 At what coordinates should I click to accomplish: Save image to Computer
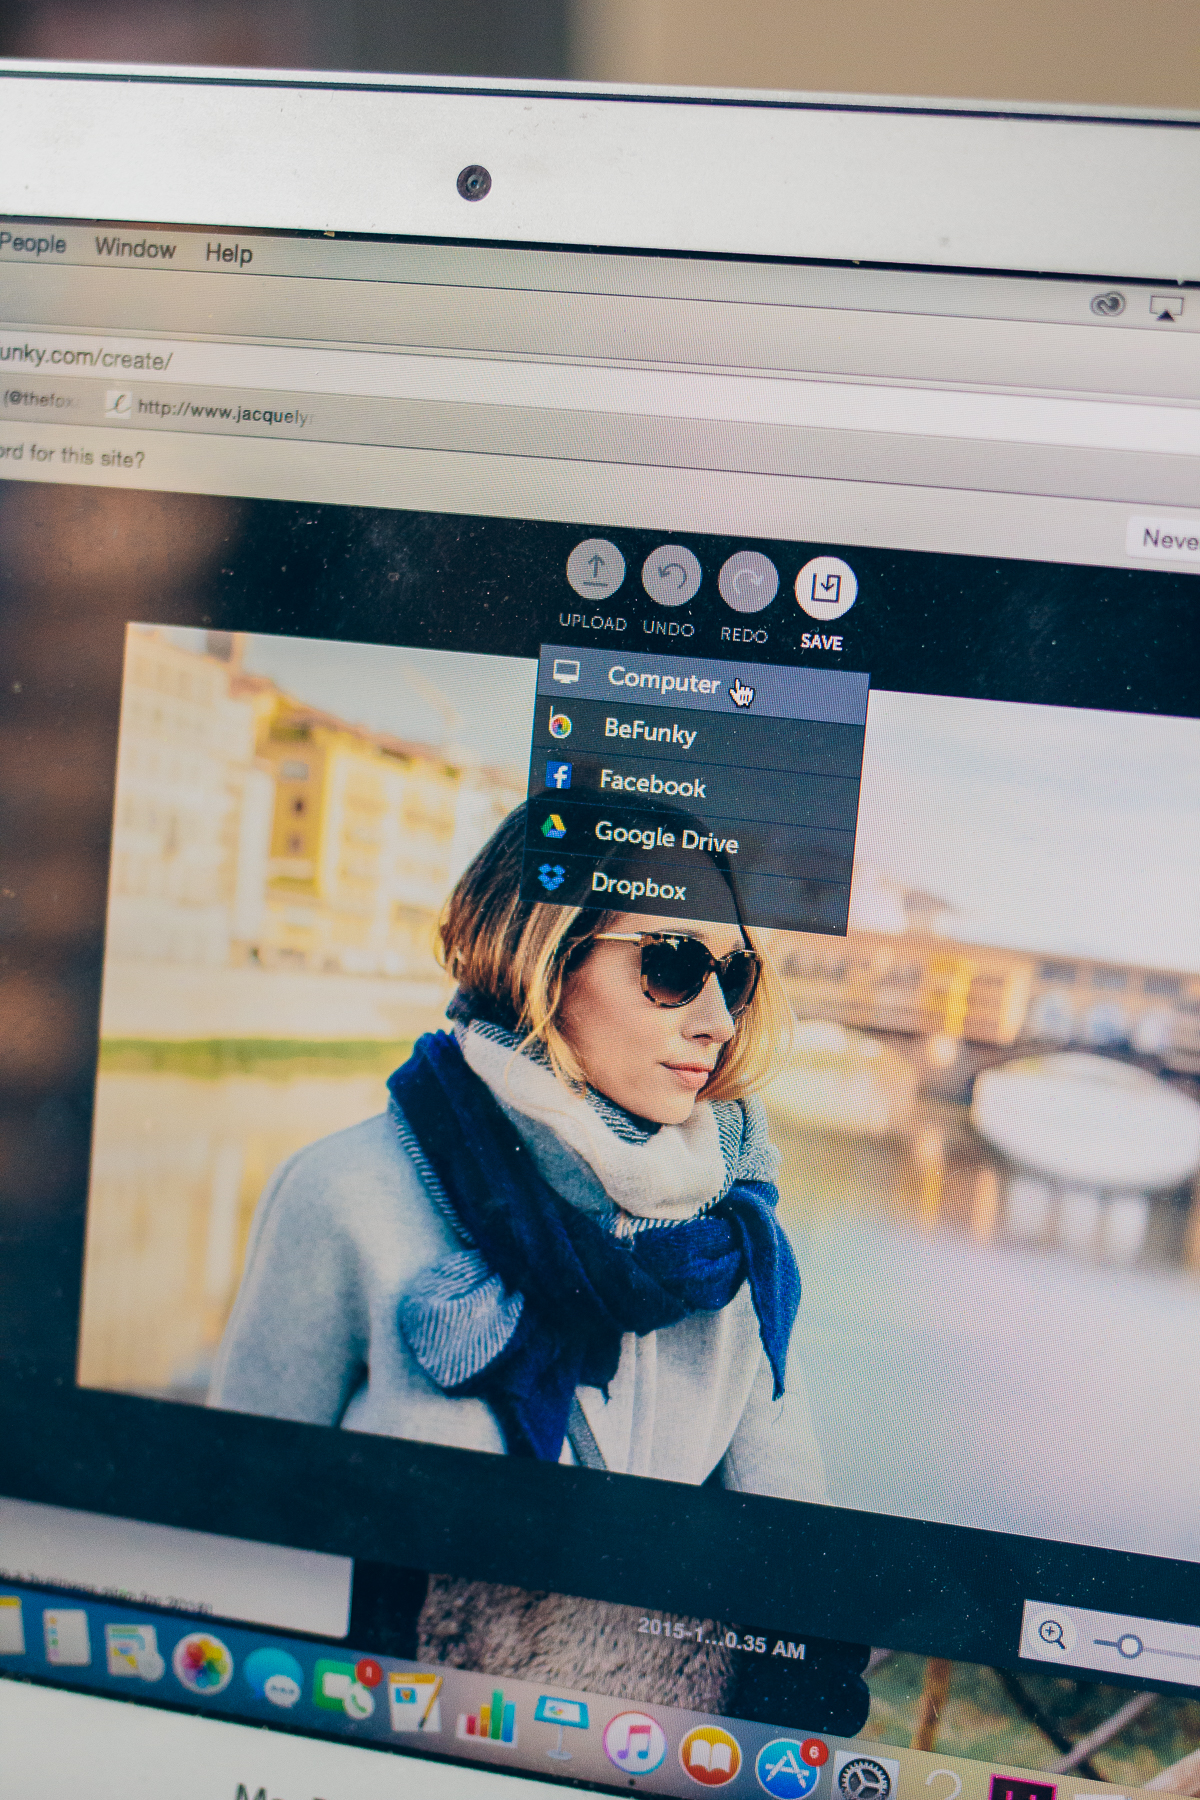[703, 683]
